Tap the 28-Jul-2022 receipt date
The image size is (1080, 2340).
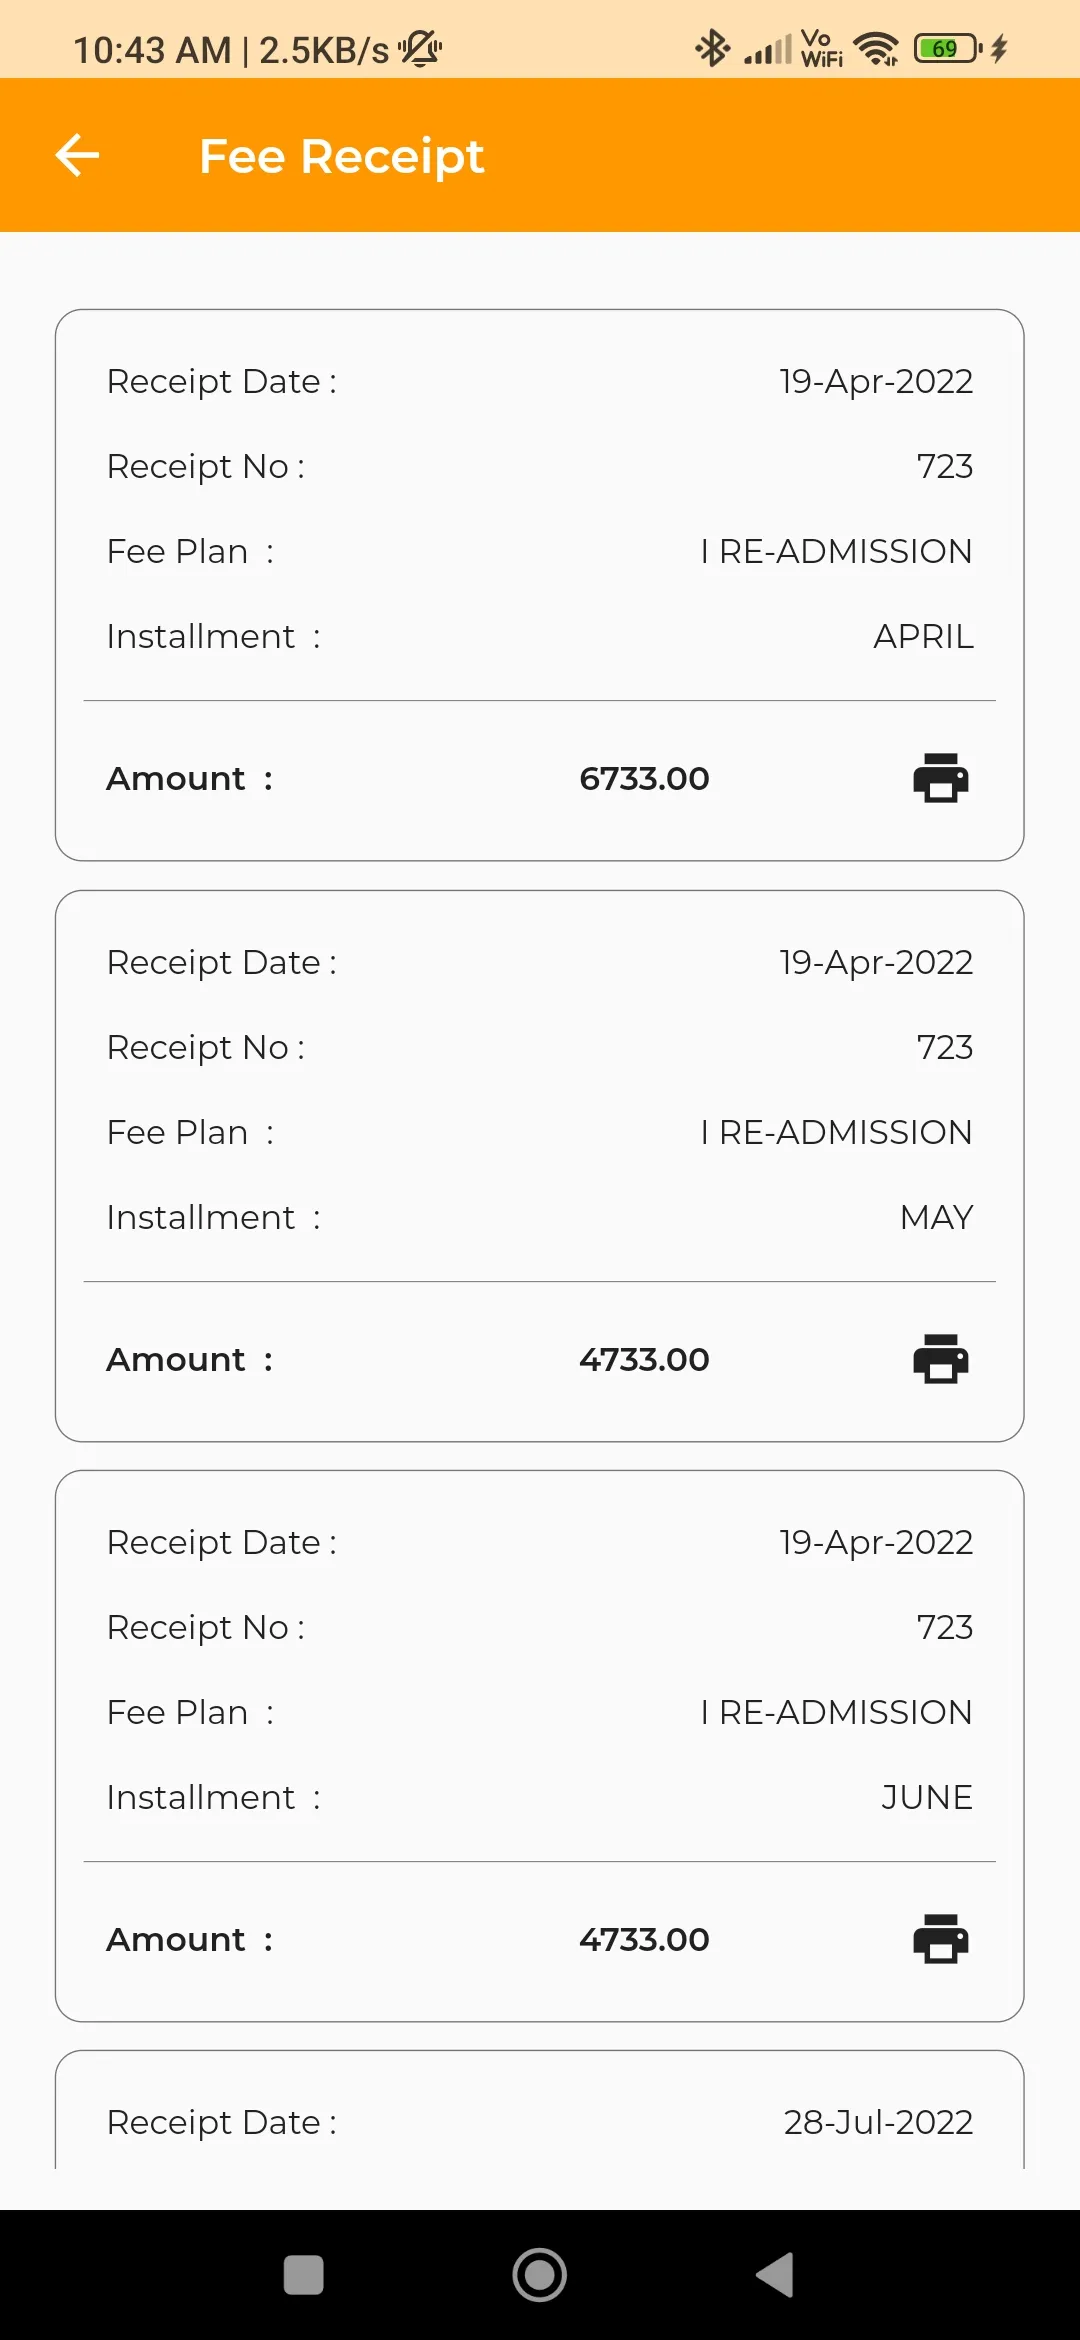point(878,2122)
